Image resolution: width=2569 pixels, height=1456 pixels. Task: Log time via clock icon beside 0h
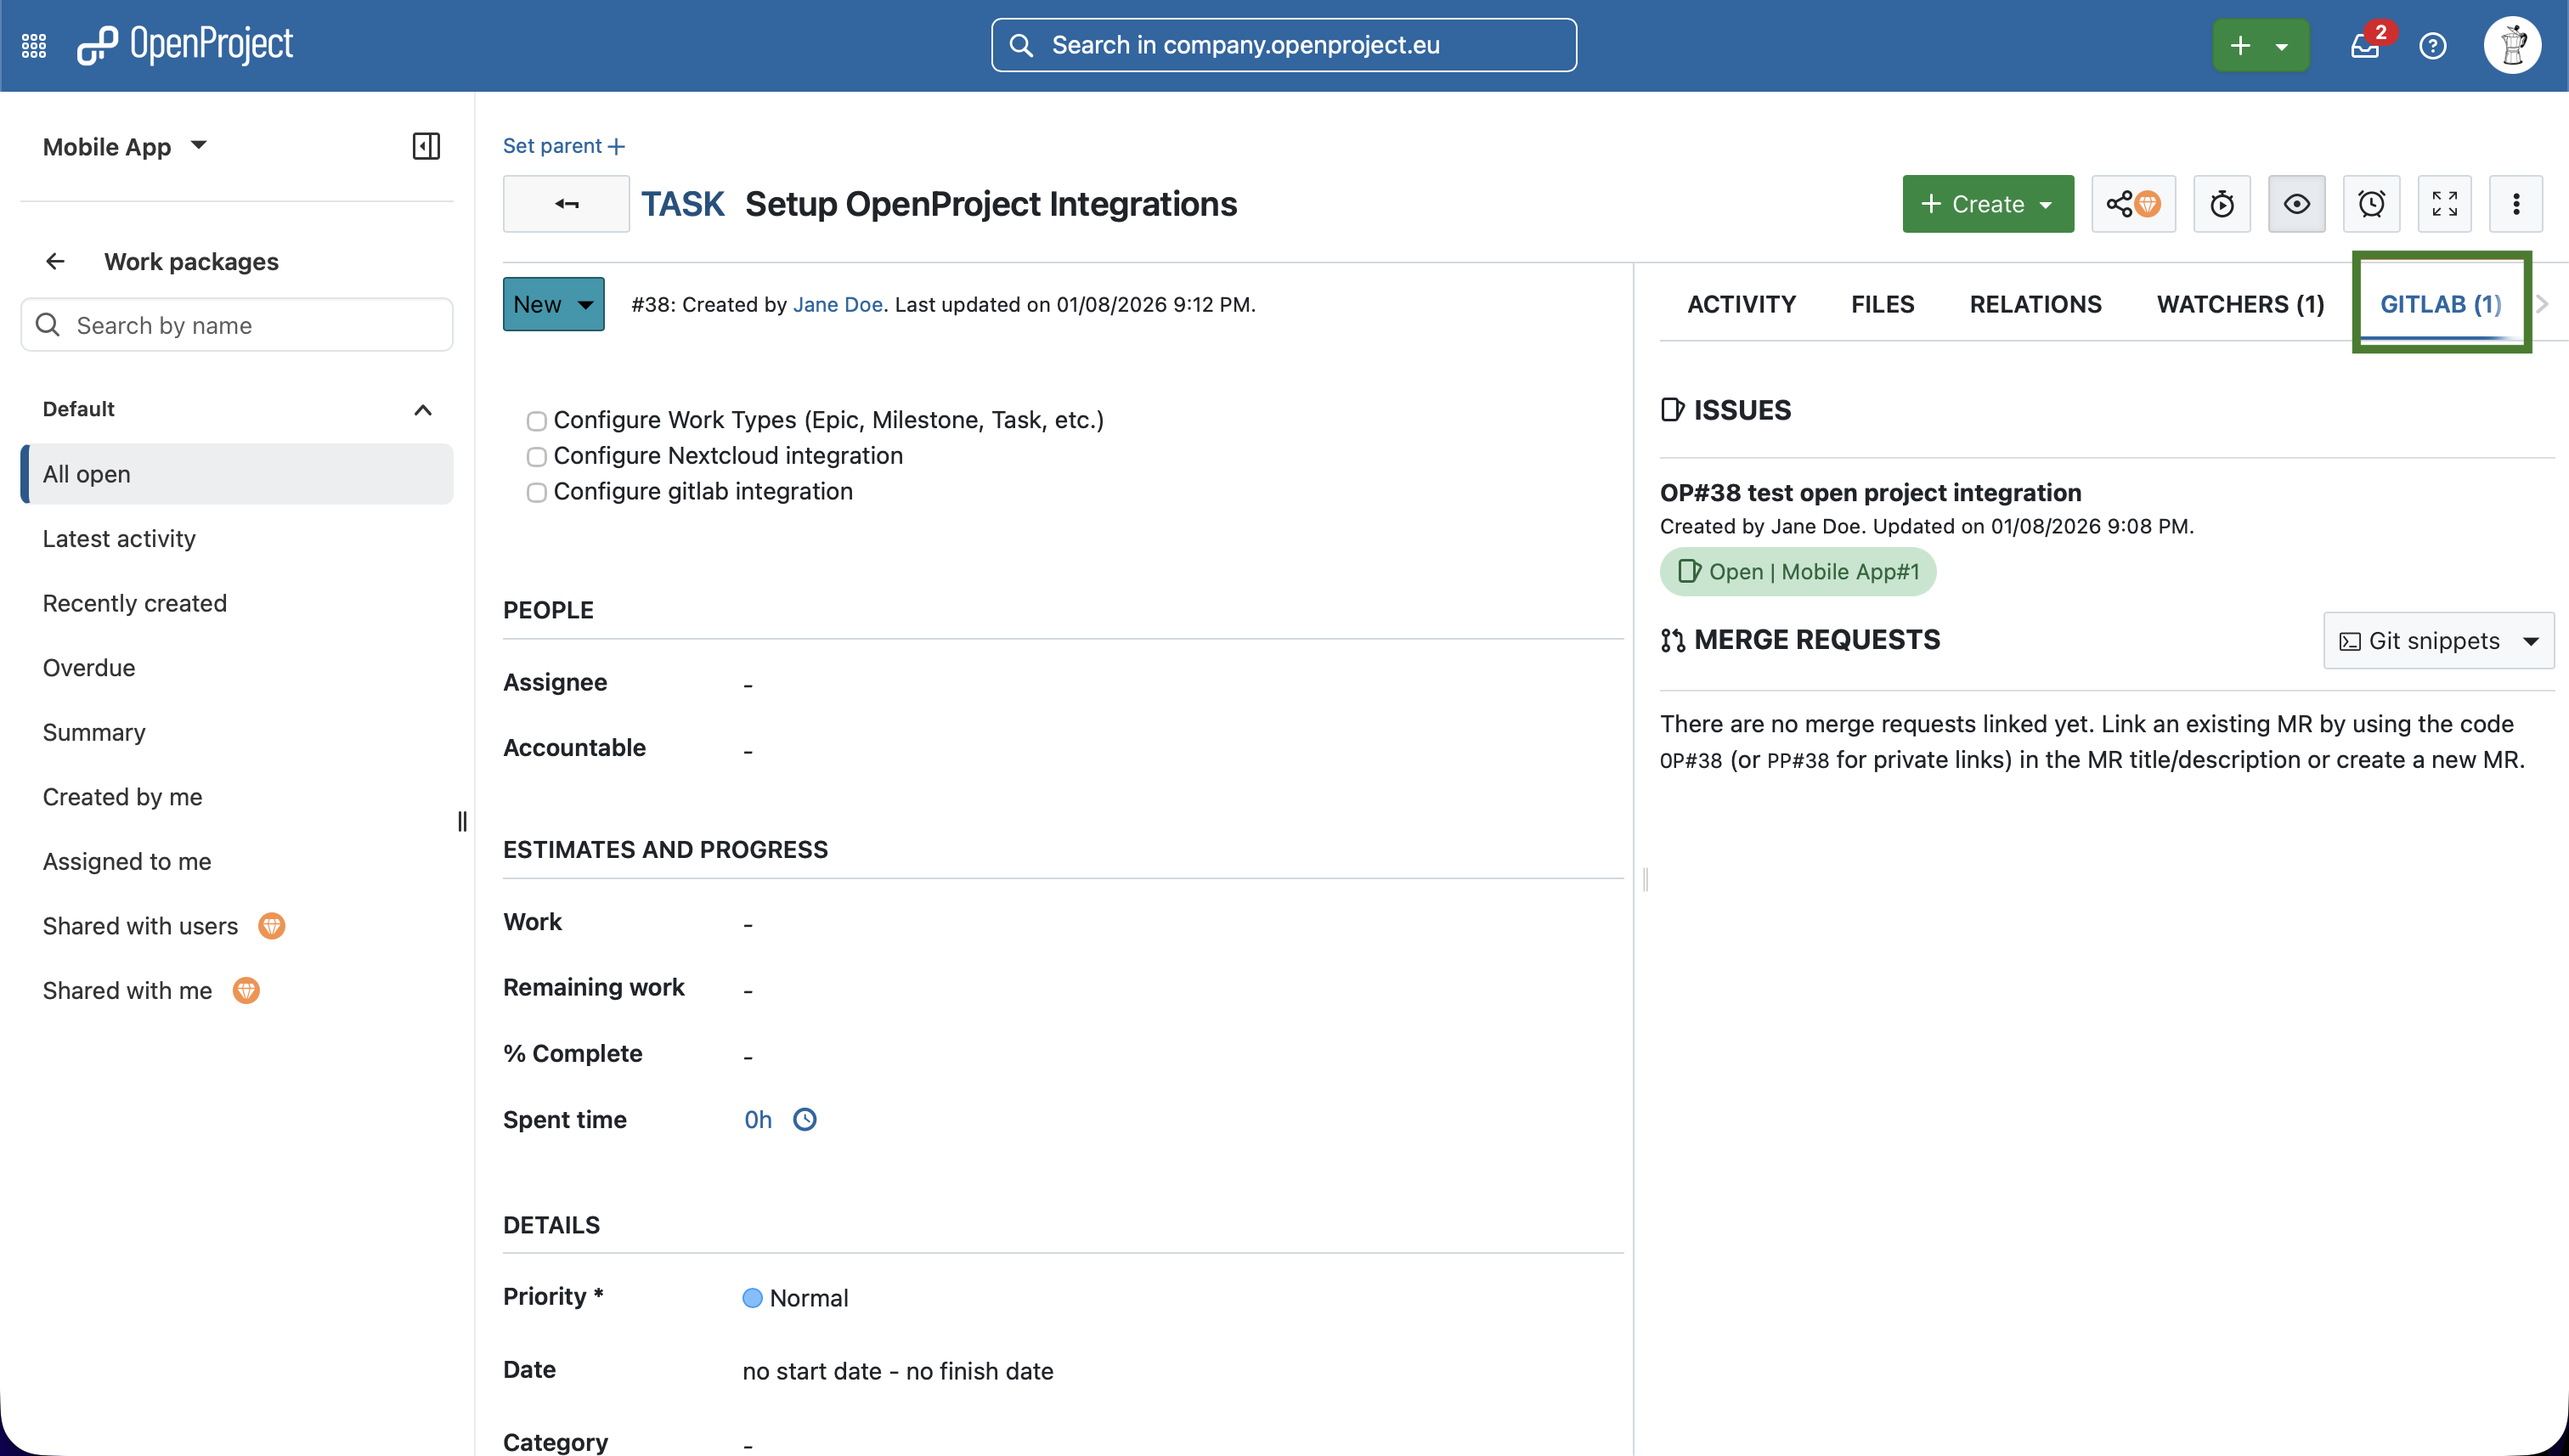(x=805, y=1120)
